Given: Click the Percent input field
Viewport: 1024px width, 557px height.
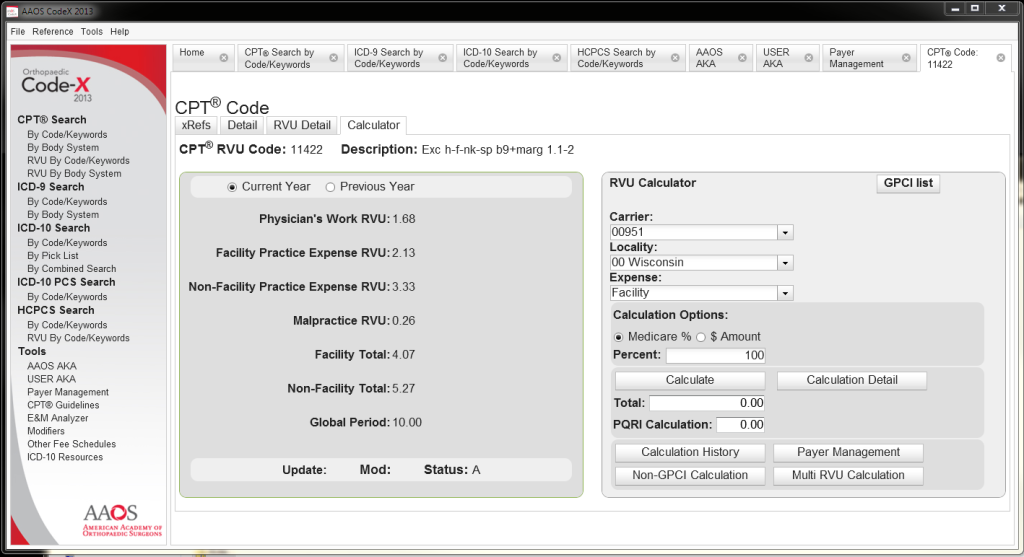Looking at the screenshot, I should [x=715, y=355].
